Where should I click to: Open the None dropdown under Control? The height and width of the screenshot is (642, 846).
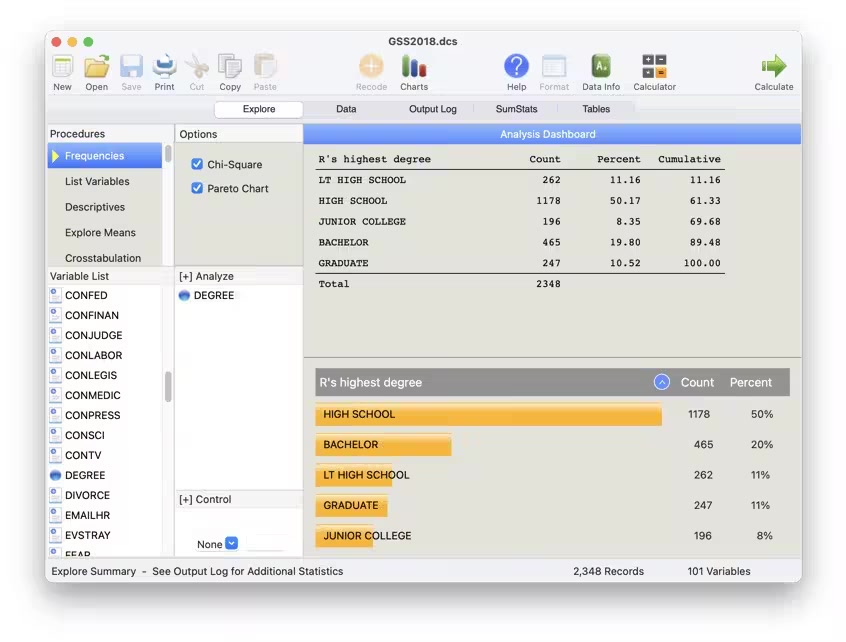click(232, 544)
